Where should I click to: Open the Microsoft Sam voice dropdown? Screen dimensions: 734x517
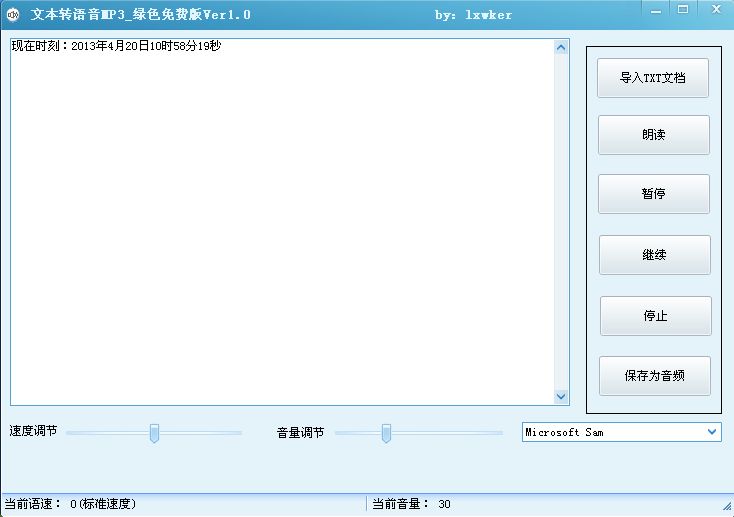[x=622, y=432]
